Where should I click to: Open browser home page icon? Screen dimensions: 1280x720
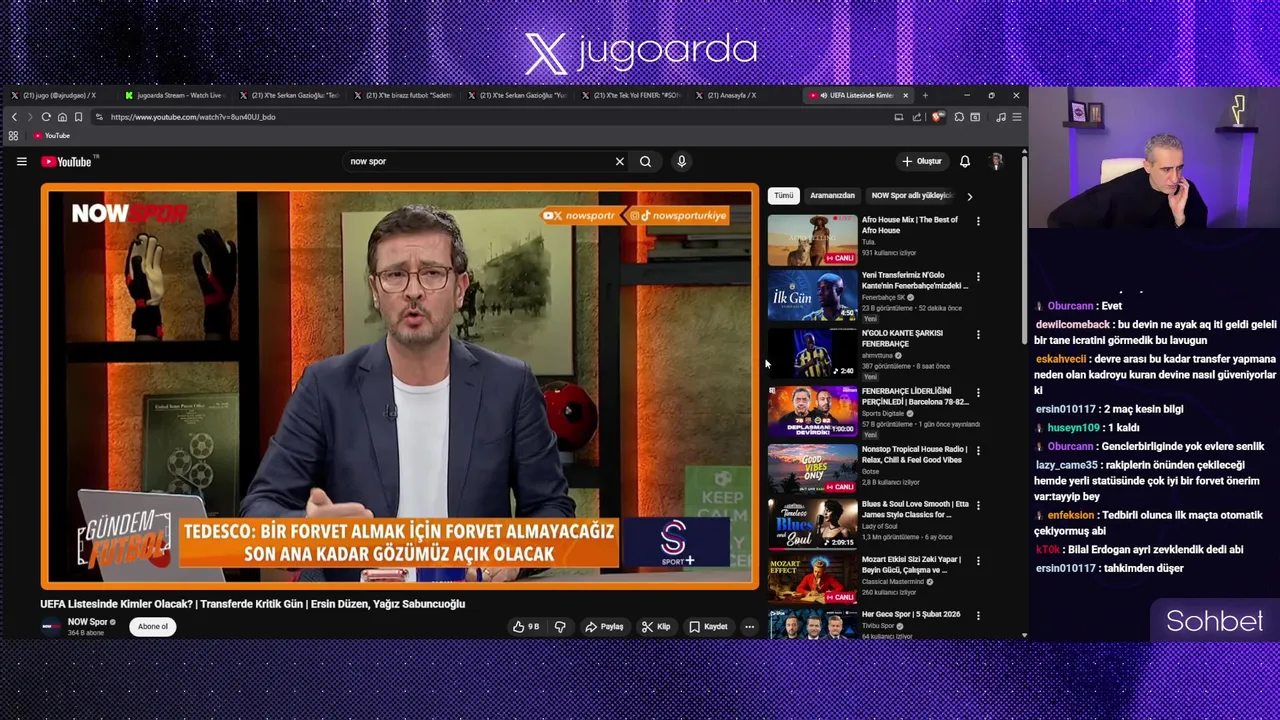62,117
